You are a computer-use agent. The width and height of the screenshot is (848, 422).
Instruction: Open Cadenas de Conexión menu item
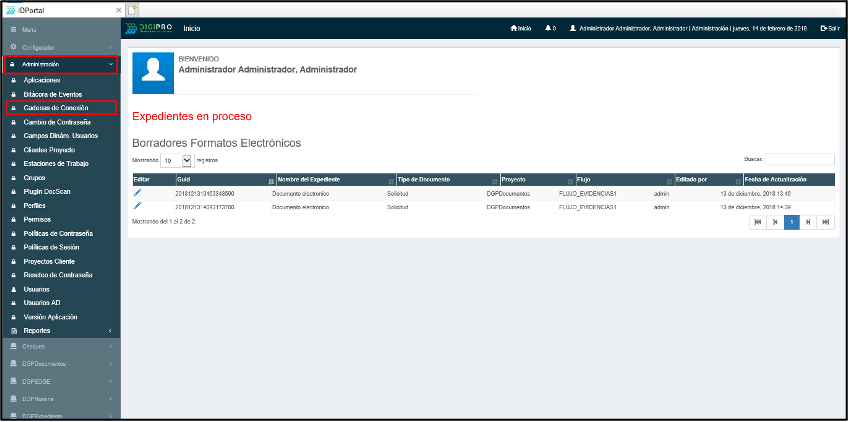pos(56,107)
